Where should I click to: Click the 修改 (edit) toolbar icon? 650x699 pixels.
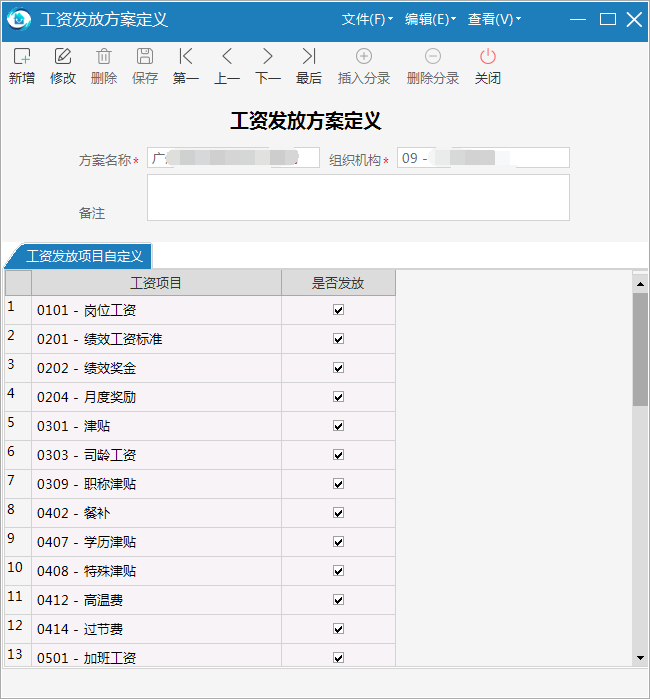[63, 57]
